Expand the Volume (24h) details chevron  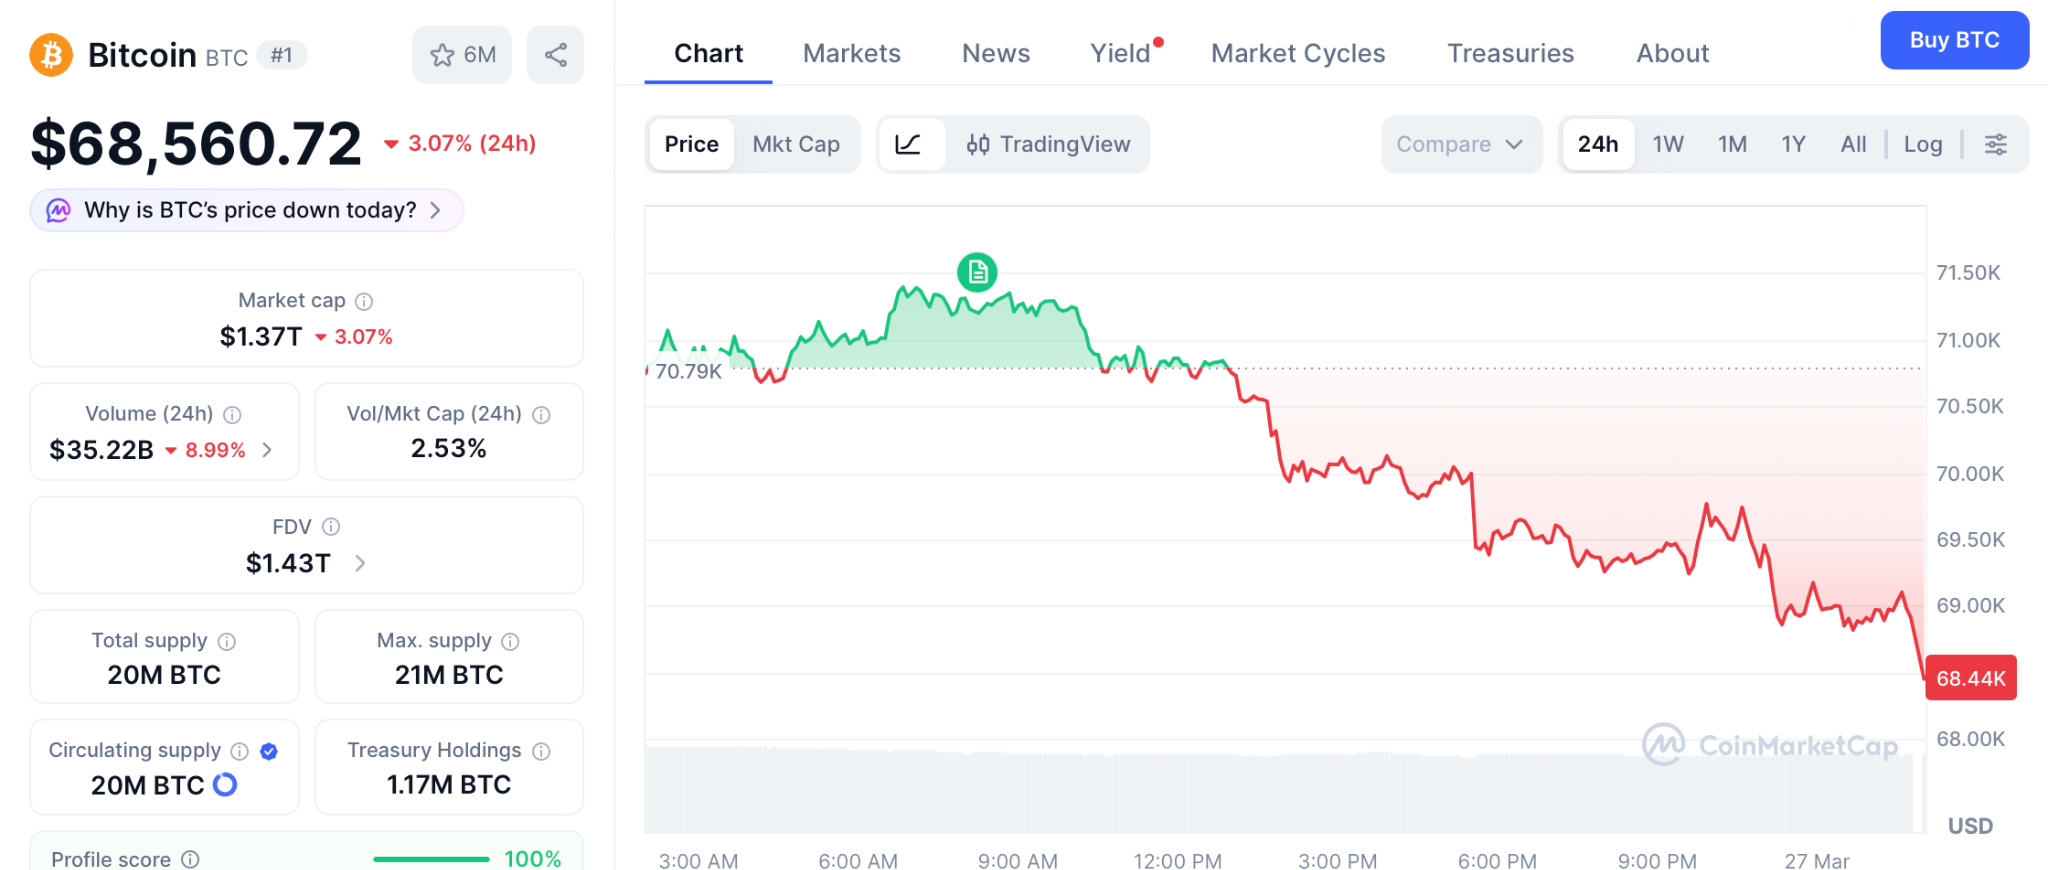(x=267, y=450)
